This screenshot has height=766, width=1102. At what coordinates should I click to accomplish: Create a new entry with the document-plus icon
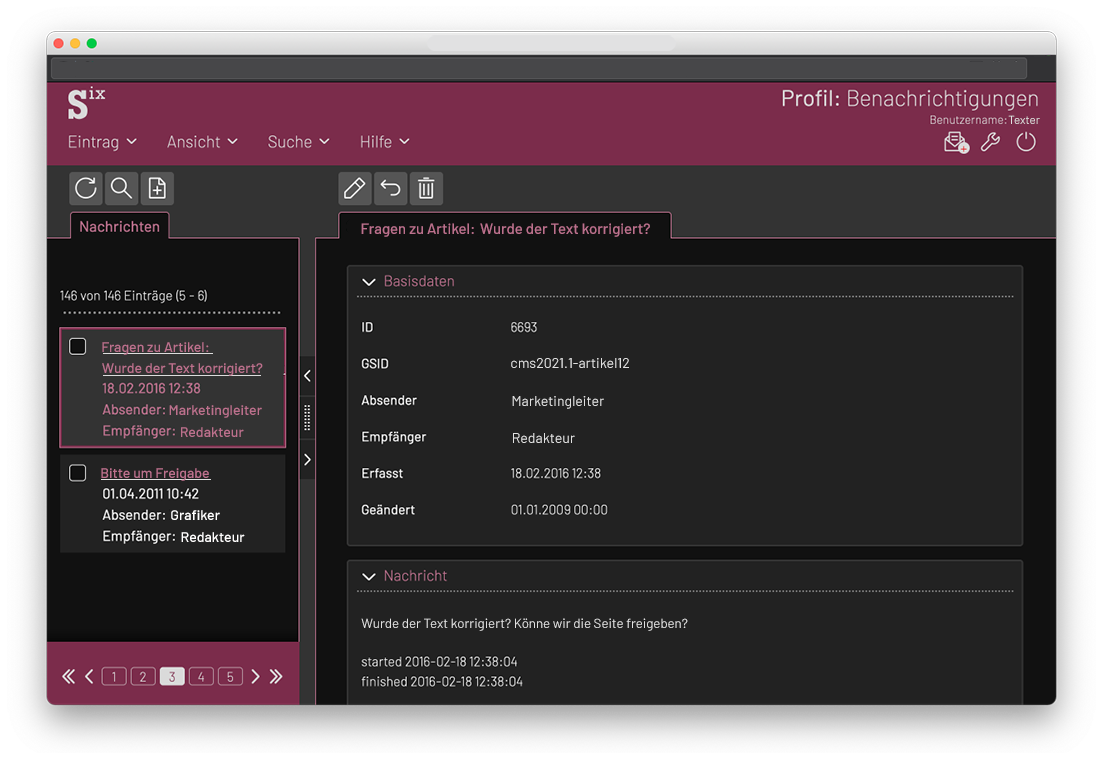157,188
